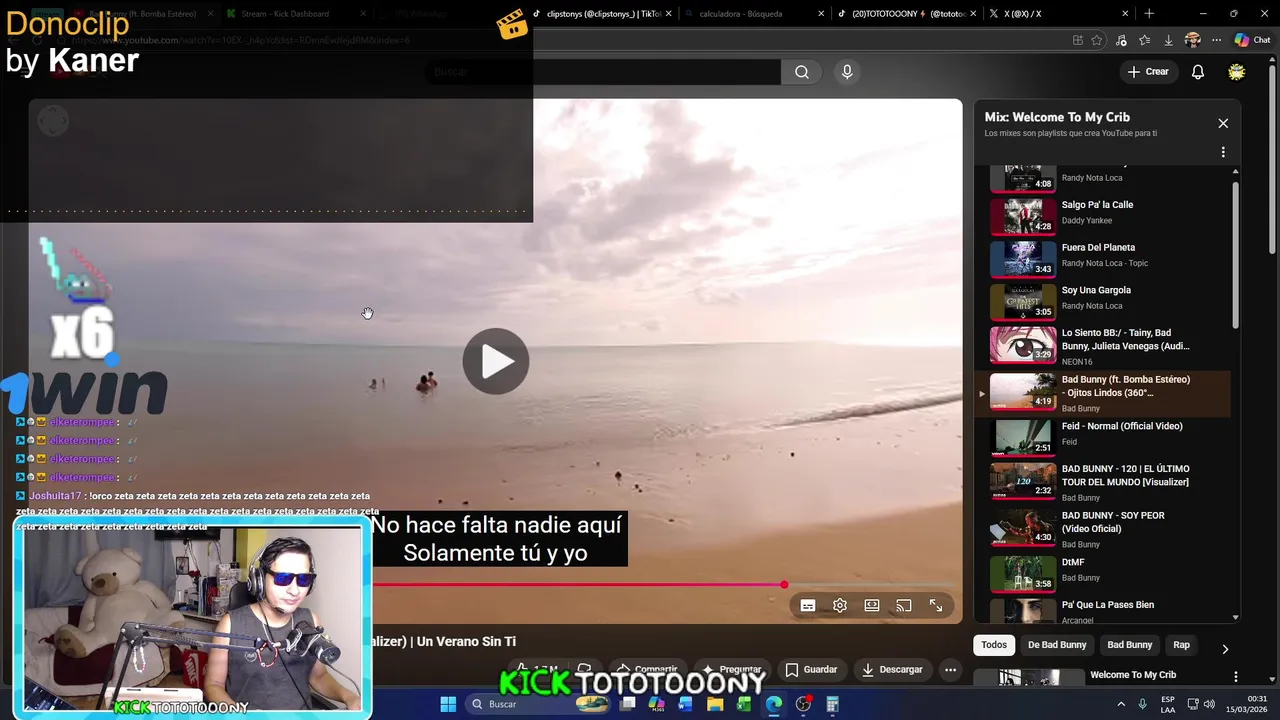This screenshot has height=720, width=1280.
Task: Open File Explorer from taskbar
Action: [715, 704]
